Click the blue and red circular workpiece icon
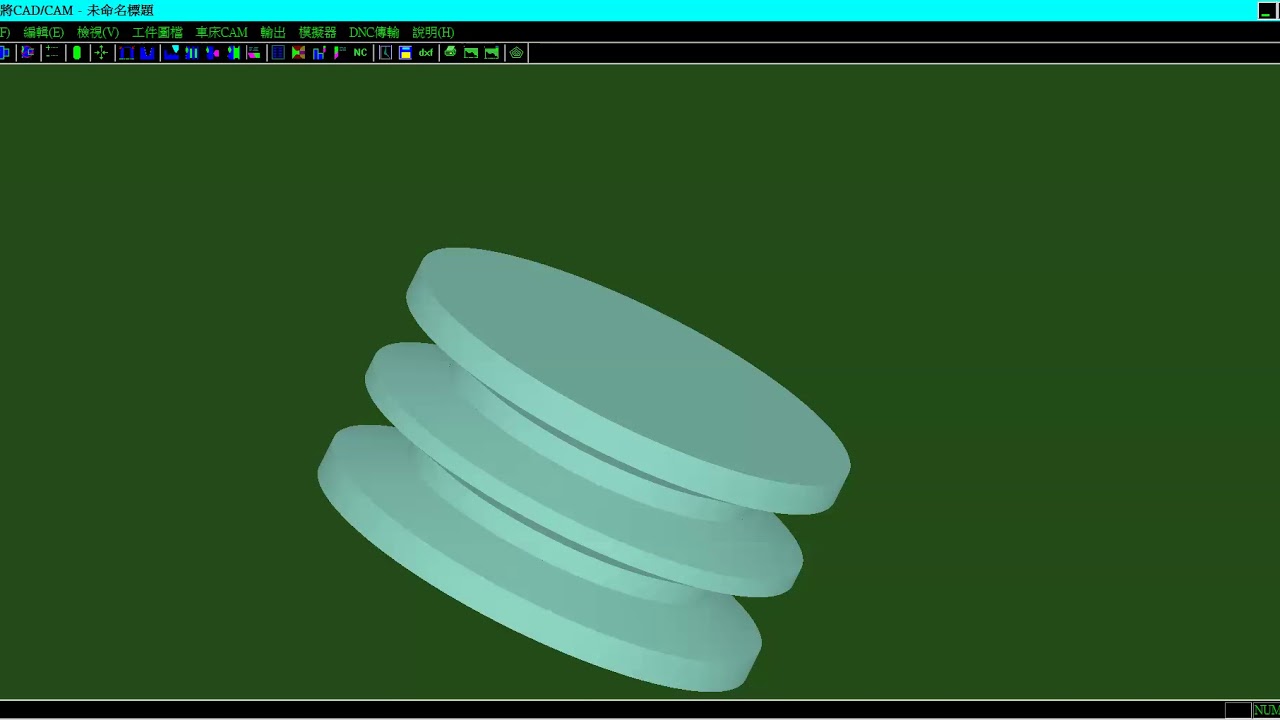Screen dimensions: 1280x720 coord(27,53)
